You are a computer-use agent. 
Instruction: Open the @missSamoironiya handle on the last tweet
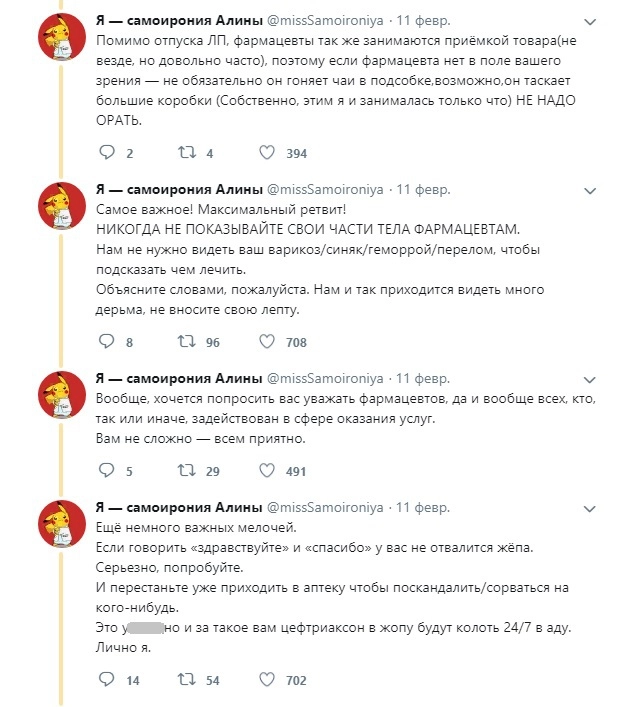tap(324, 507)
